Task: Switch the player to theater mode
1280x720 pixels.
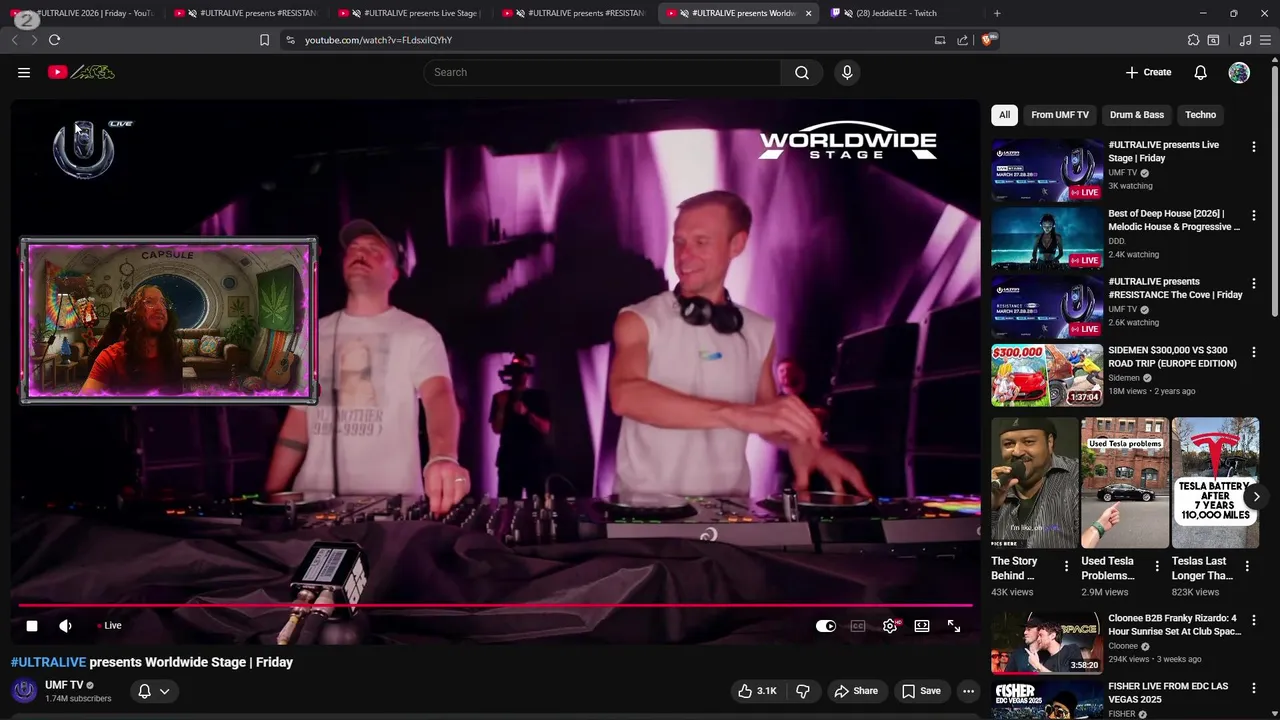Action: pos(922,626)
